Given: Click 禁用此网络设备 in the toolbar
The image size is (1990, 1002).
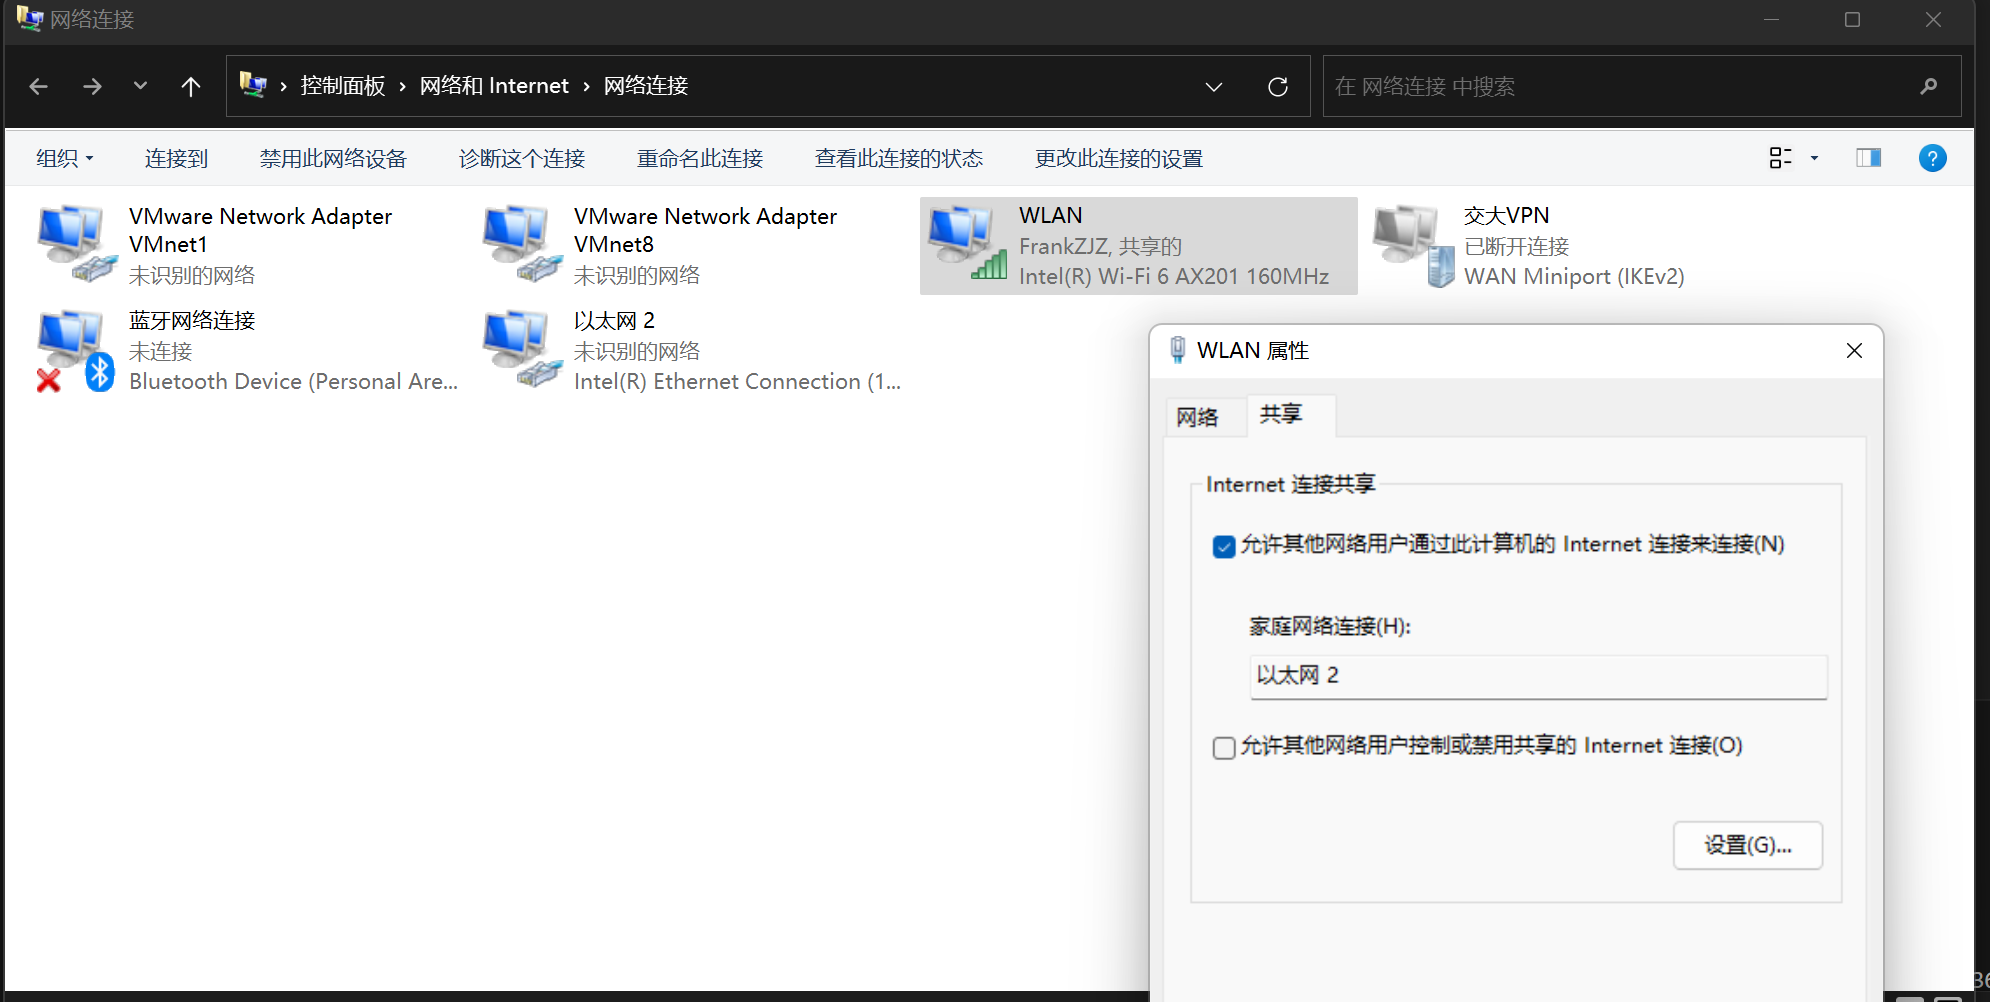Looking at the screenshot, I should point(333,158).
